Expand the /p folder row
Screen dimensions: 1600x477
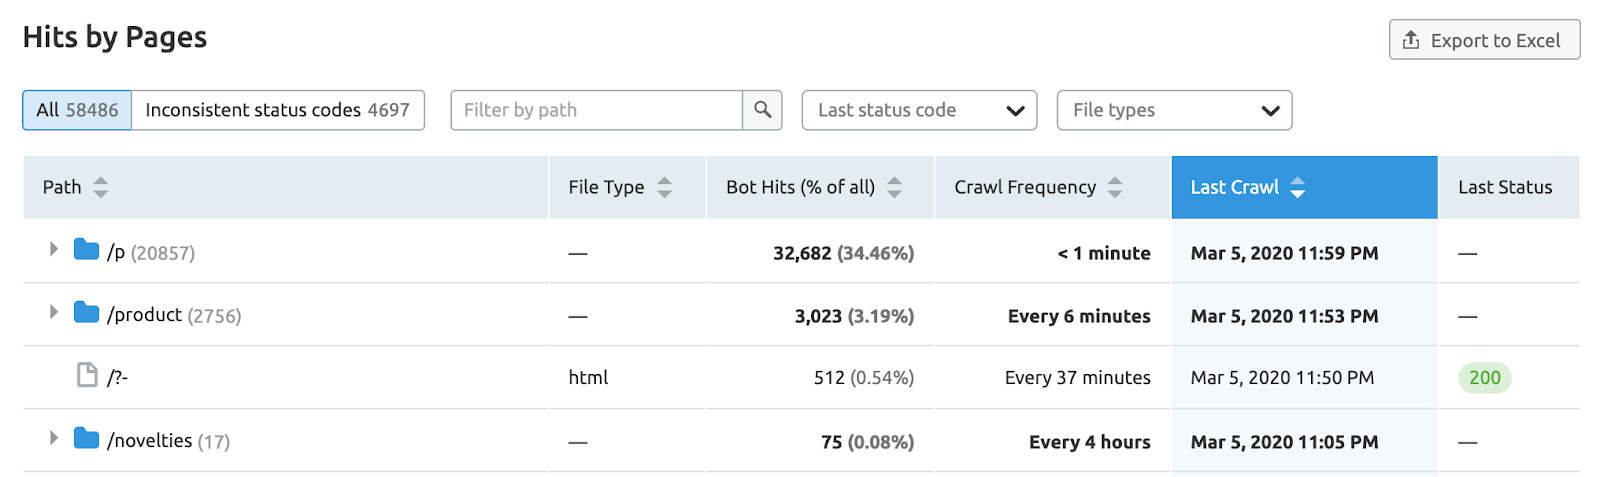[x=54, y=249]
